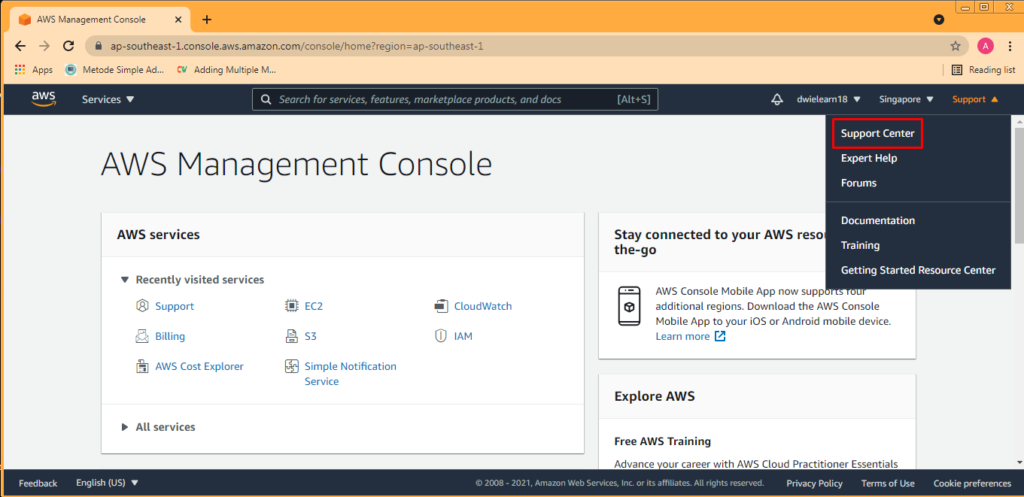Go back with the browser back arrow
This screenshot has width=1024, height=497.
click(x=20, y=46)
